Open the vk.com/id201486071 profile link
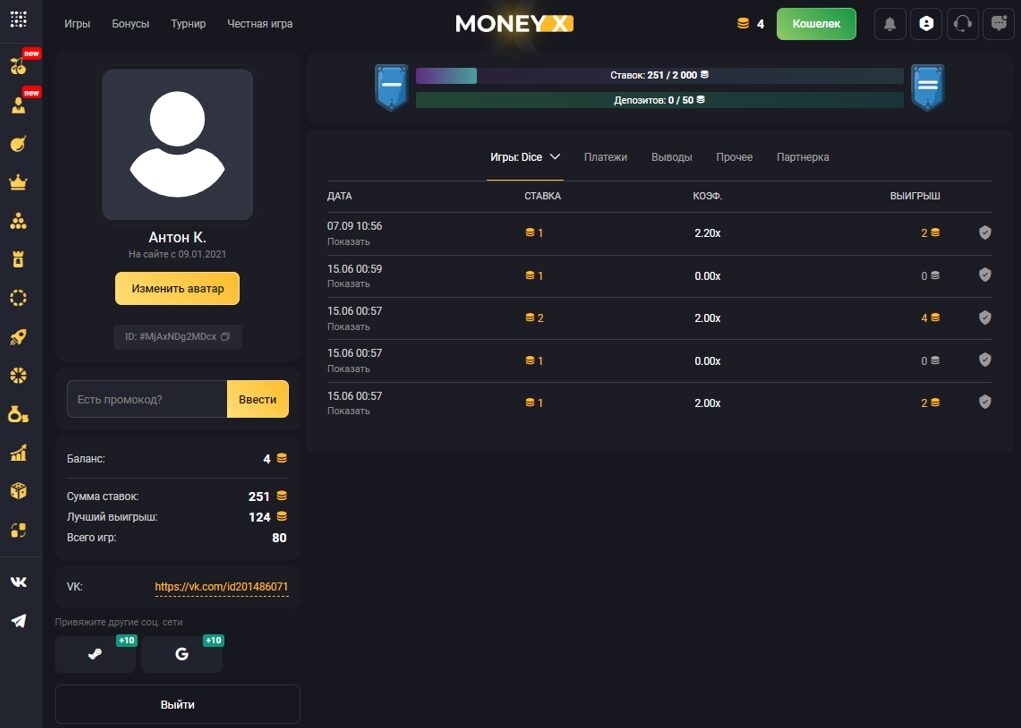1021x728 pixels. click(x=221, y=587)
